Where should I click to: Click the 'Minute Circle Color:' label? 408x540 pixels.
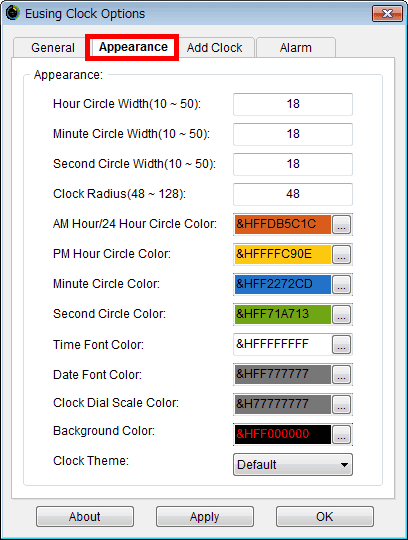[x=106, y=284]
